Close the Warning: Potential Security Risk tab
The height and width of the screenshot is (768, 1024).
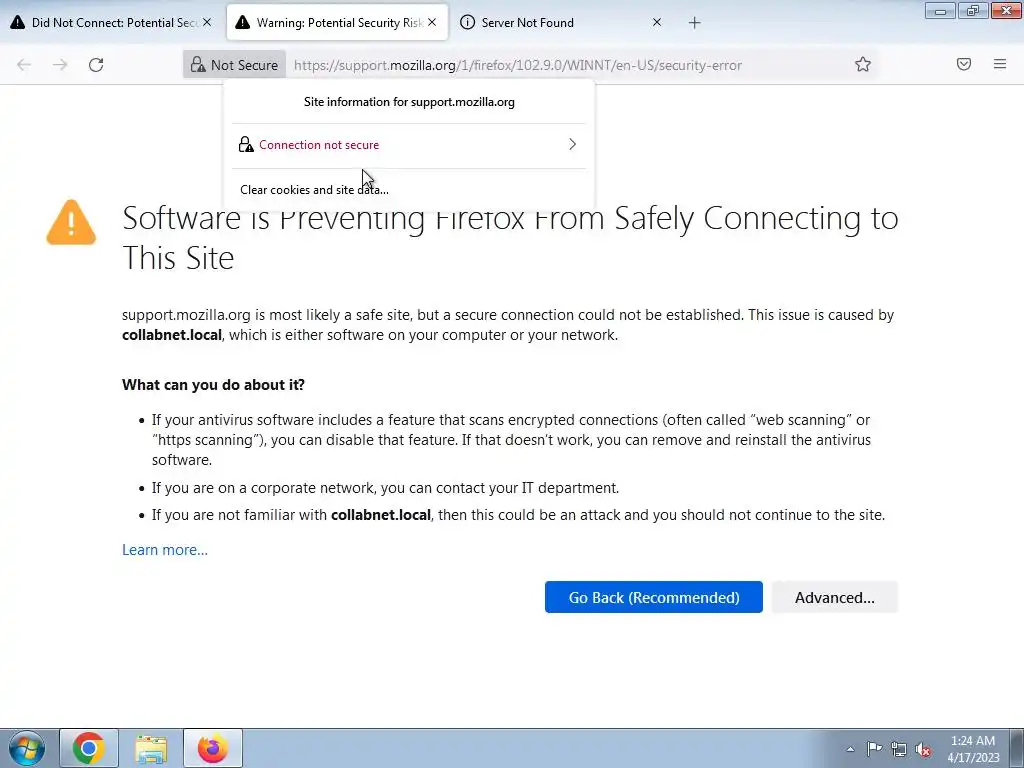[432, 22]
